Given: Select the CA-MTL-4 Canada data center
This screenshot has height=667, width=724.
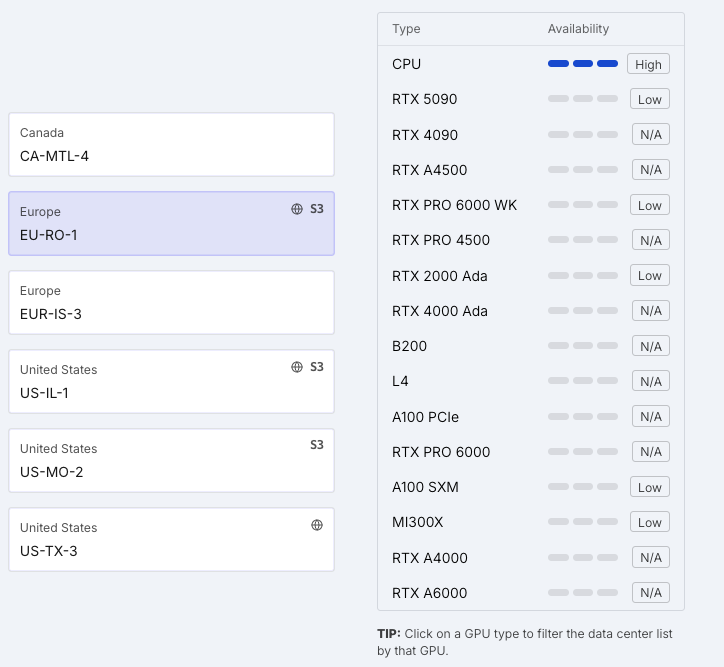Looking at the screenshot, I should 171,145.
